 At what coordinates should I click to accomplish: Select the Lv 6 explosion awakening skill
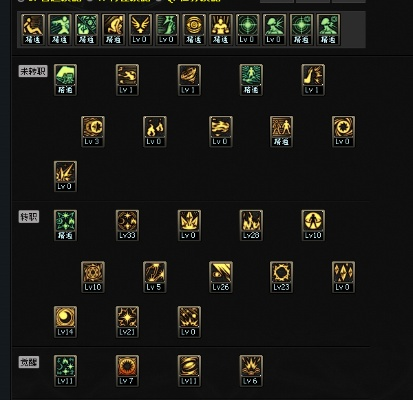[x=251, y=371]
